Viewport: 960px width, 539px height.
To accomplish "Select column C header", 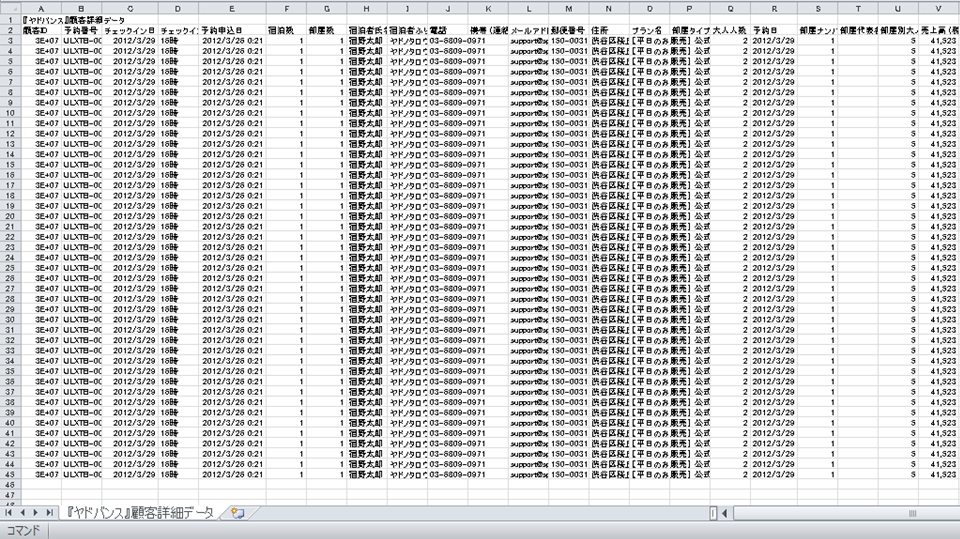I will coord(130,9).
